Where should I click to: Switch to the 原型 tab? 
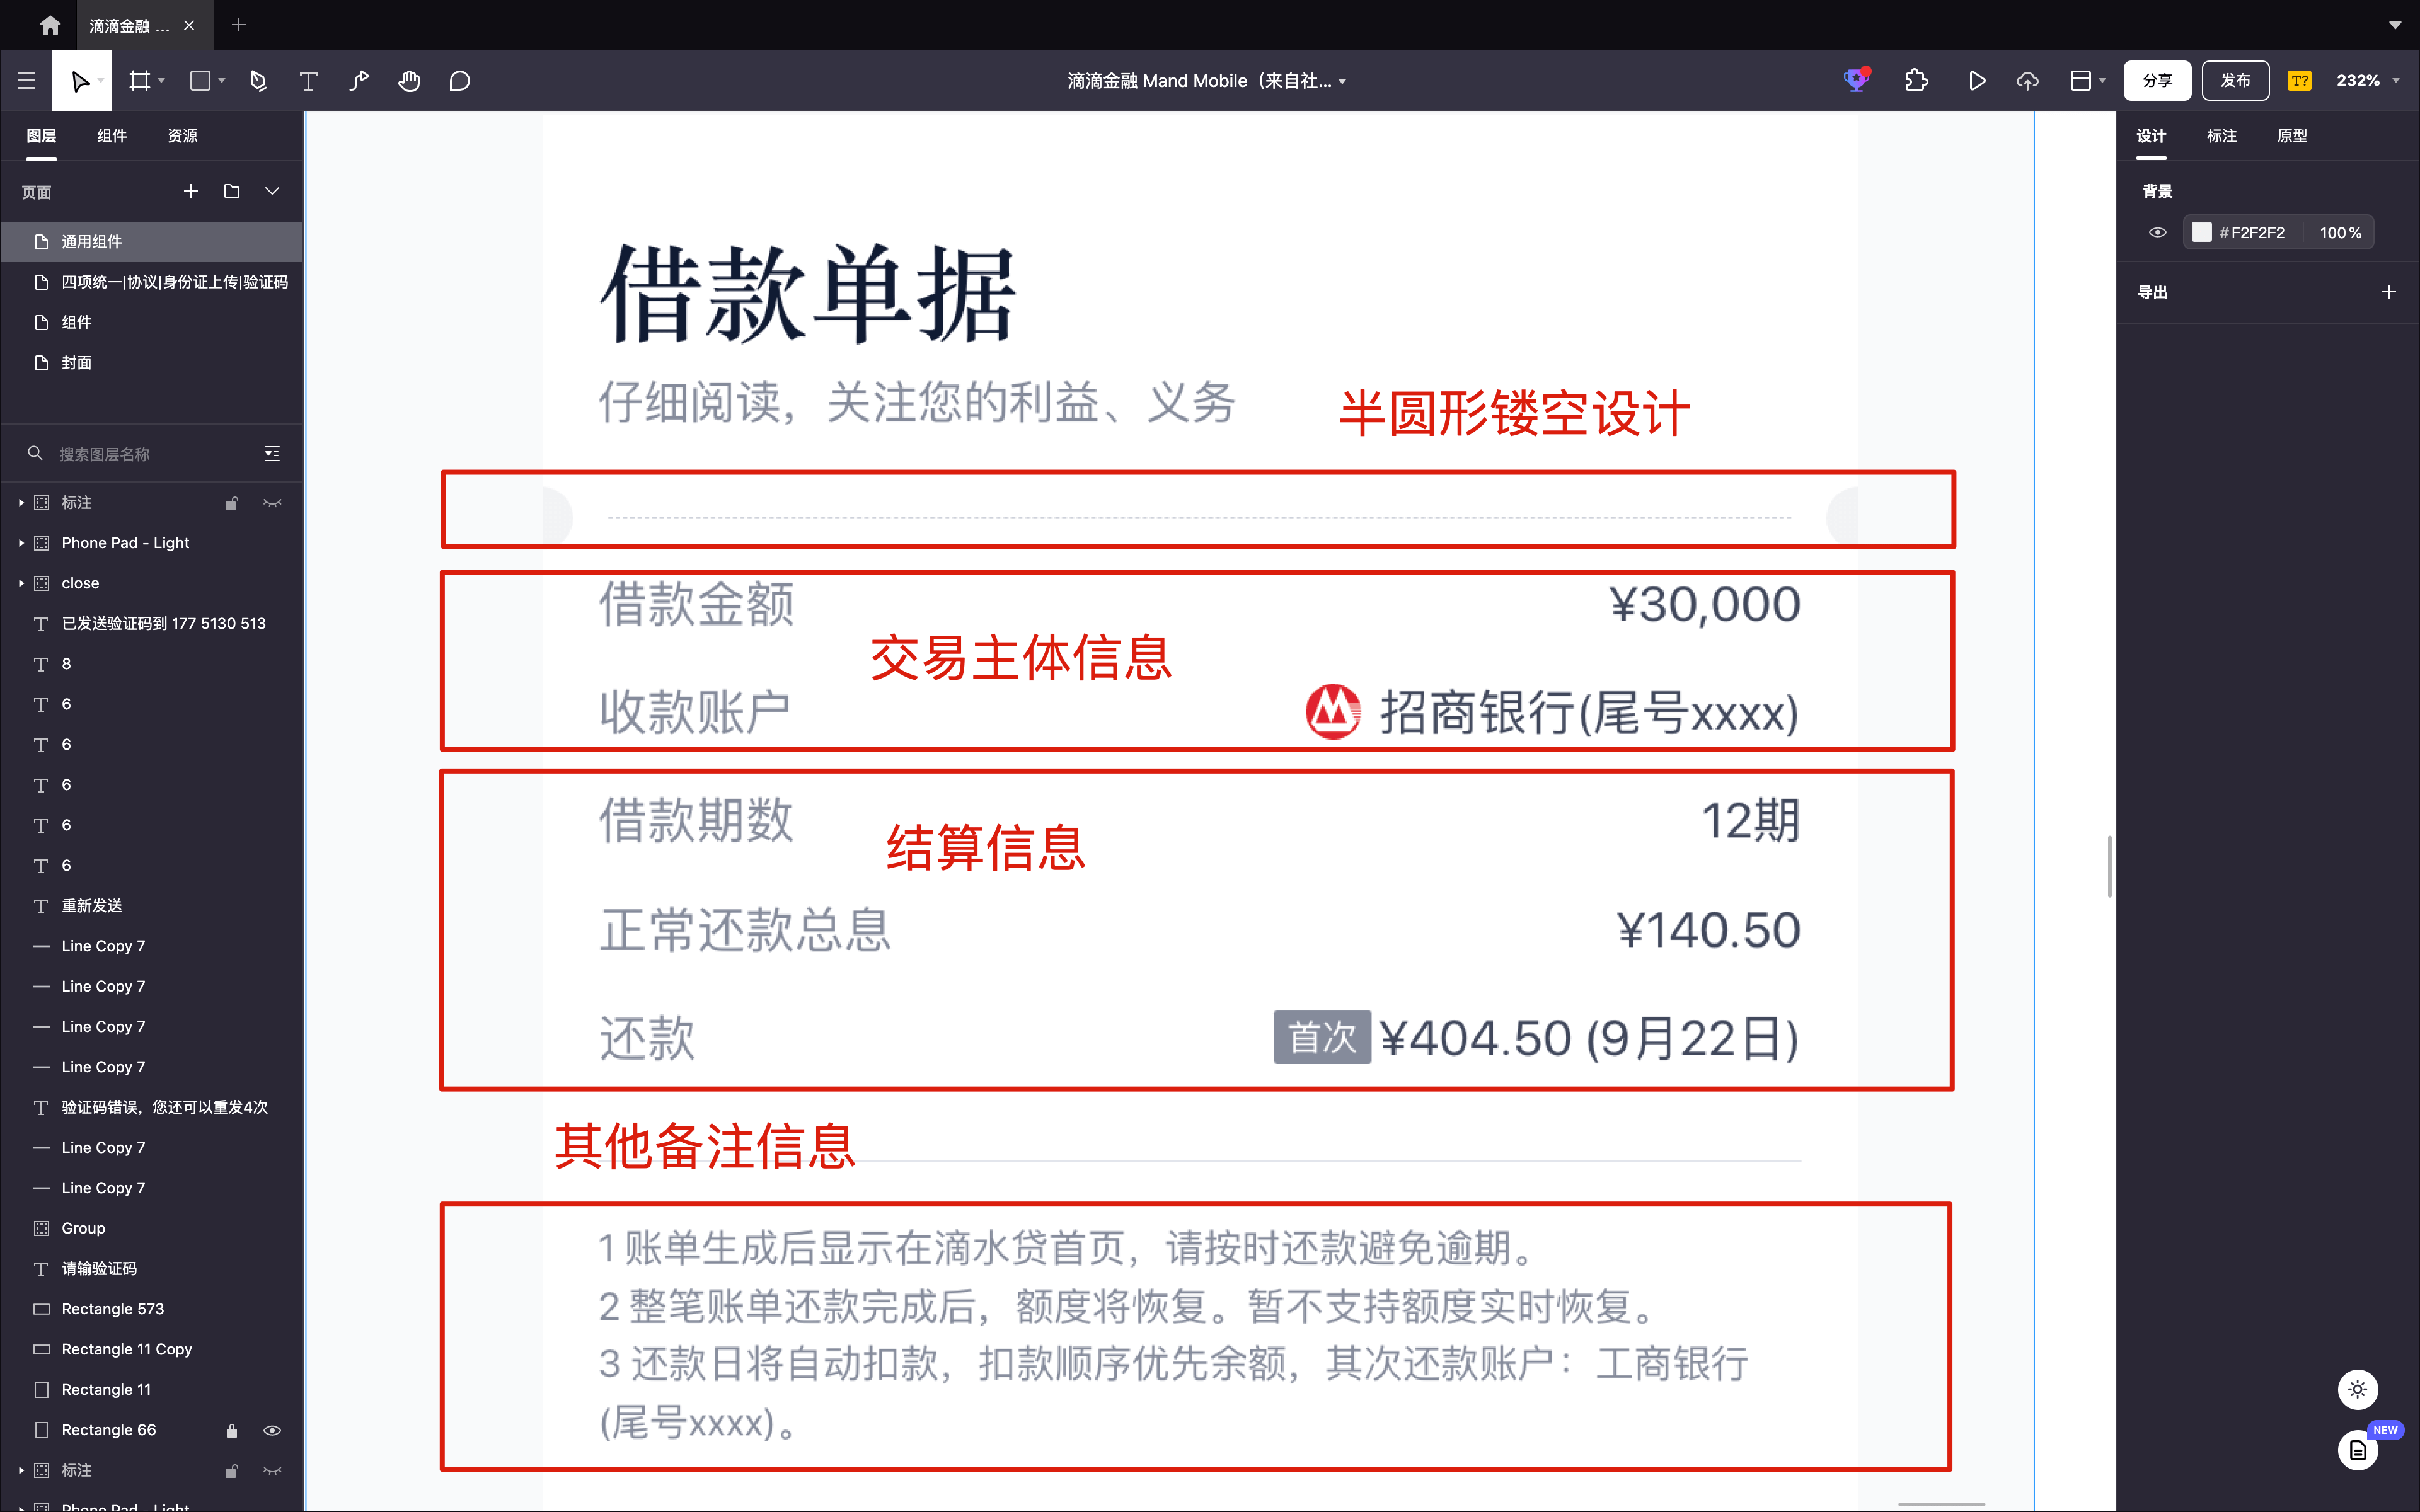click(2292, 136)
